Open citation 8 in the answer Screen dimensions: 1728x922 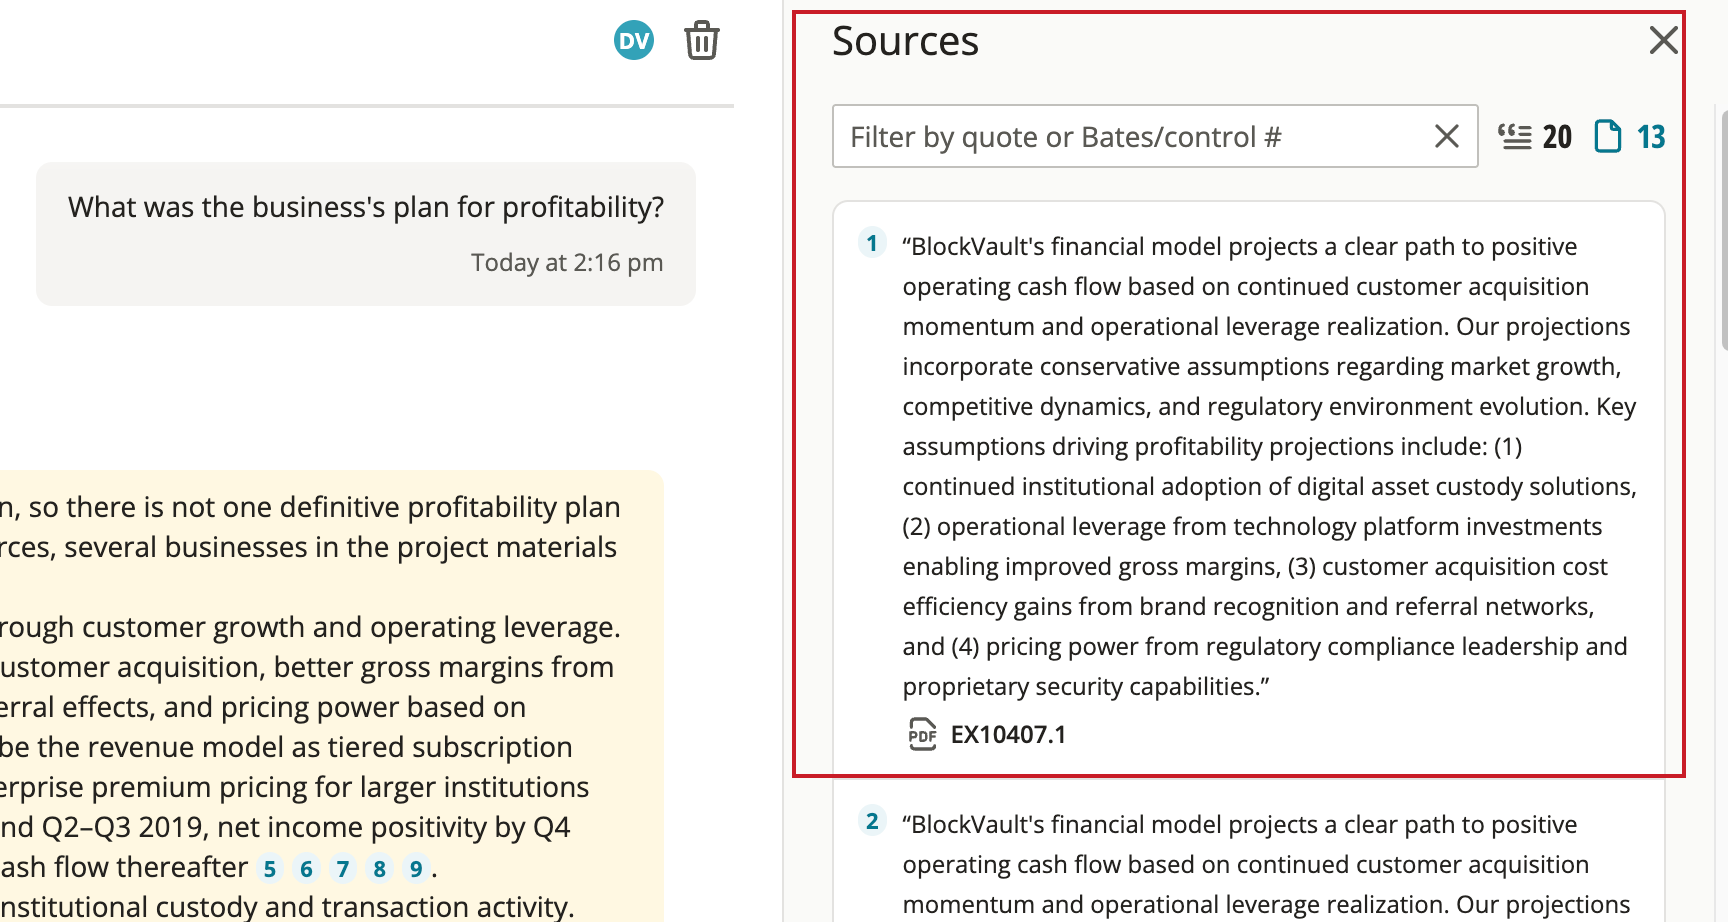click(x=380, y=869)
